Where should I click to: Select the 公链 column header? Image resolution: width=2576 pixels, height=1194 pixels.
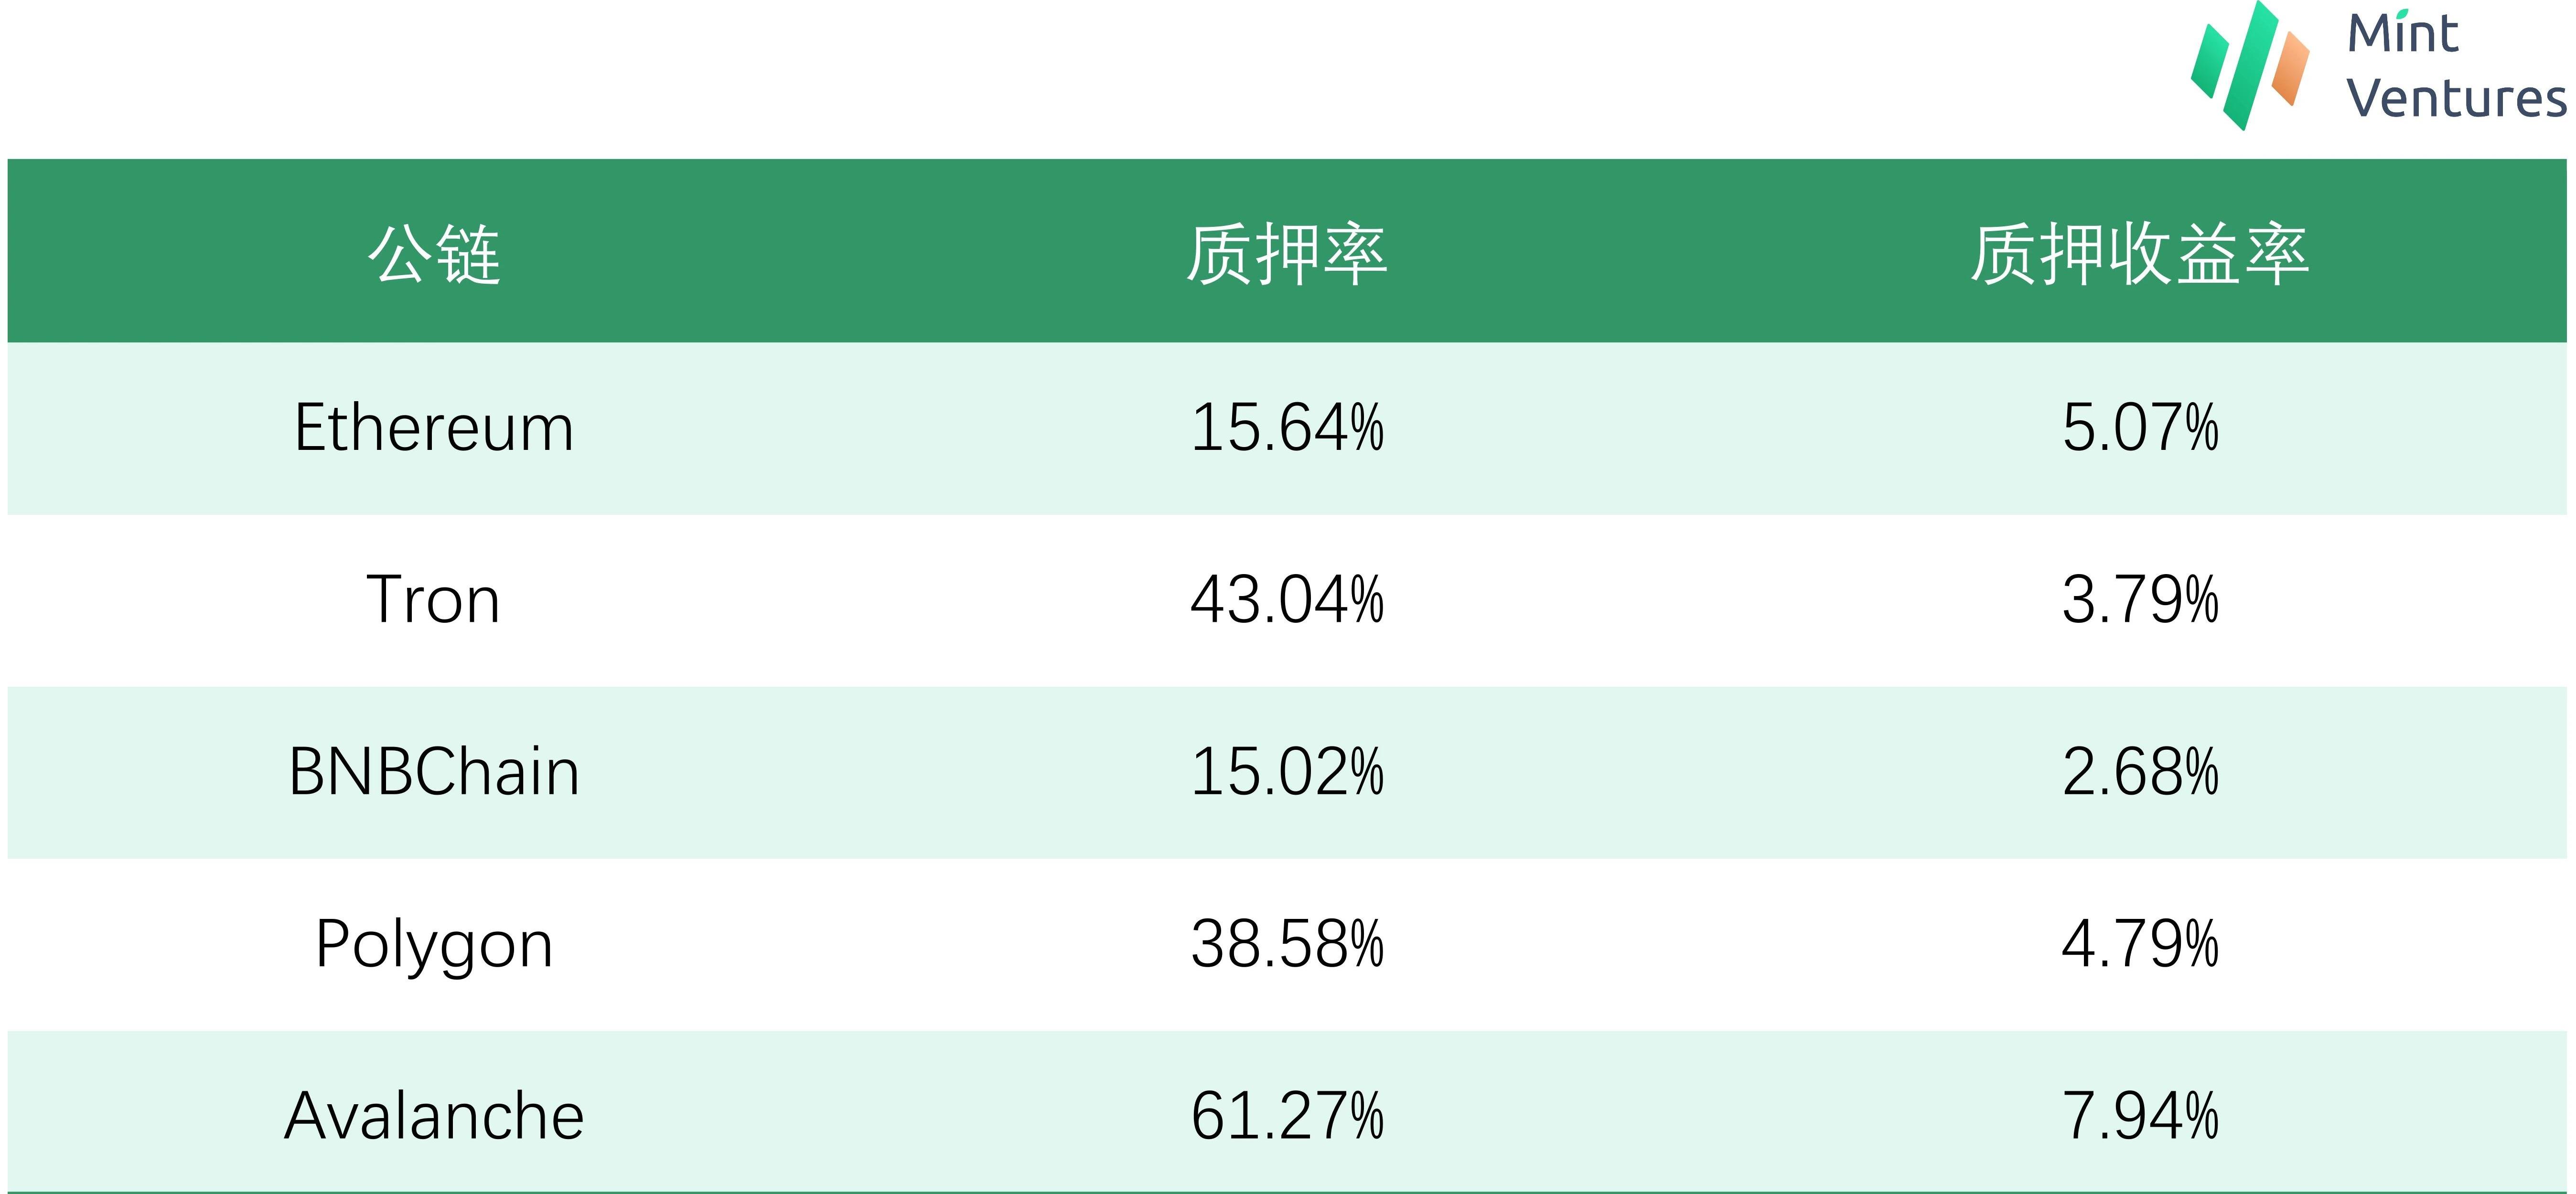coord(434,255)
